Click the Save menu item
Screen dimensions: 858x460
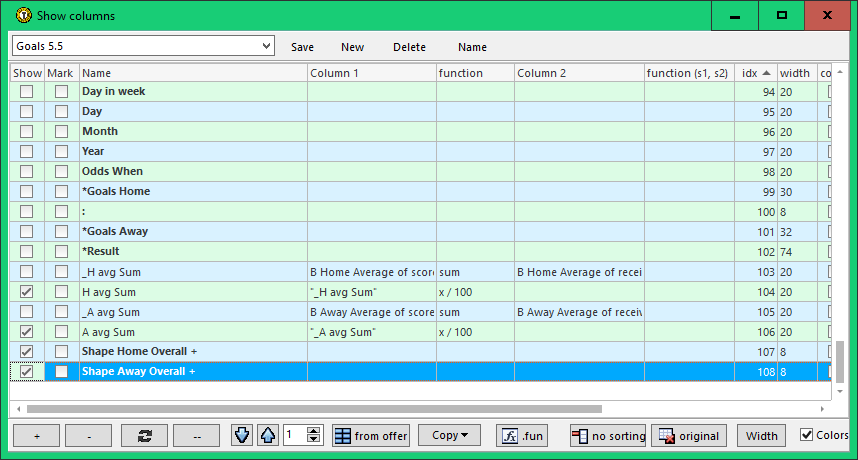[x=302, y=47]
